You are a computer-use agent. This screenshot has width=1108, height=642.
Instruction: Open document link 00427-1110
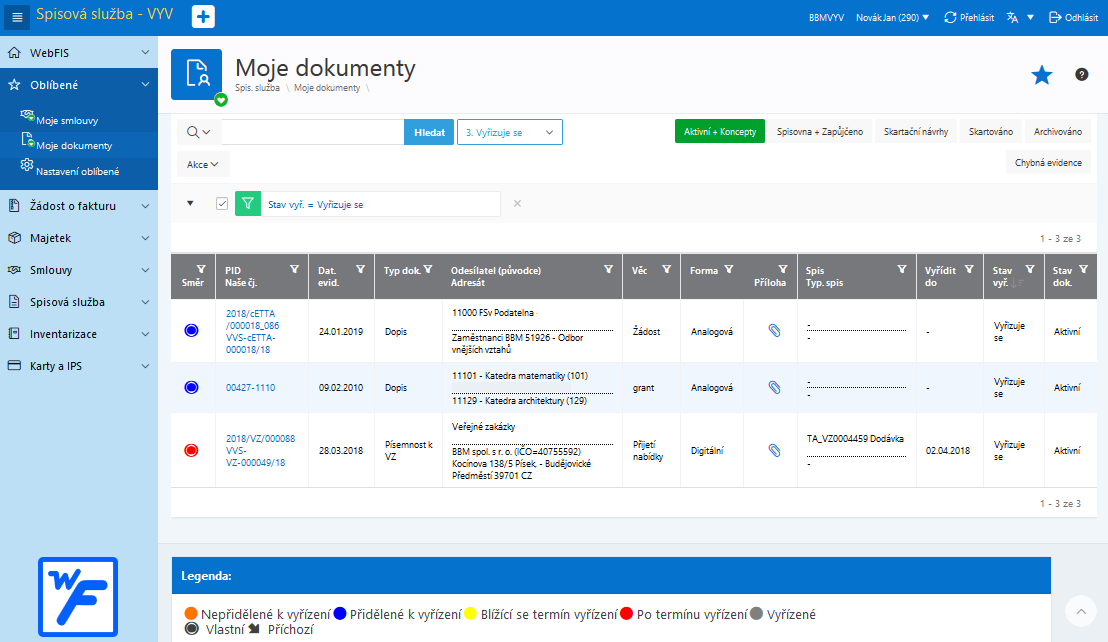250,388
